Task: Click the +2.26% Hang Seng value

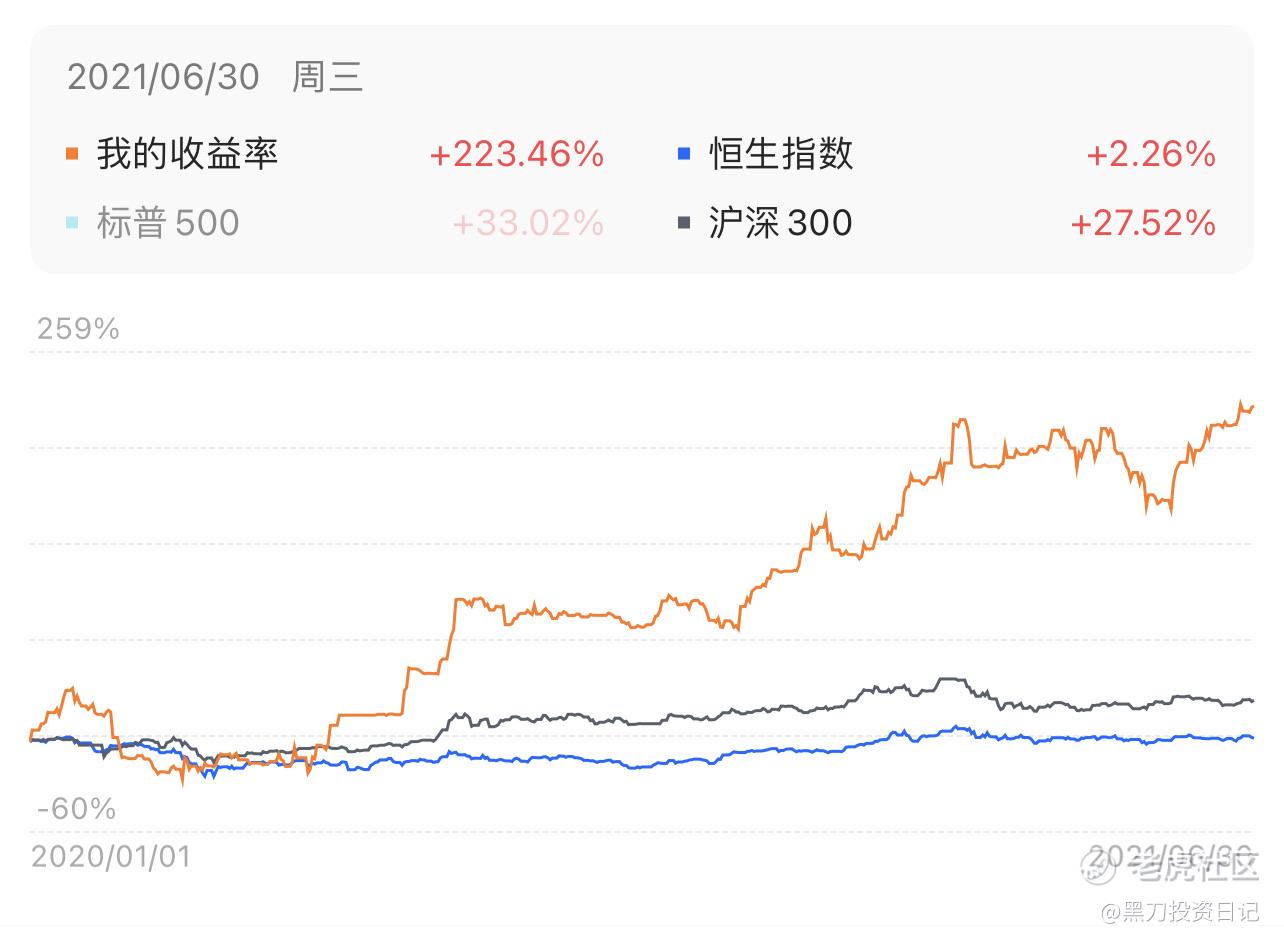Action: (1151, 154)
